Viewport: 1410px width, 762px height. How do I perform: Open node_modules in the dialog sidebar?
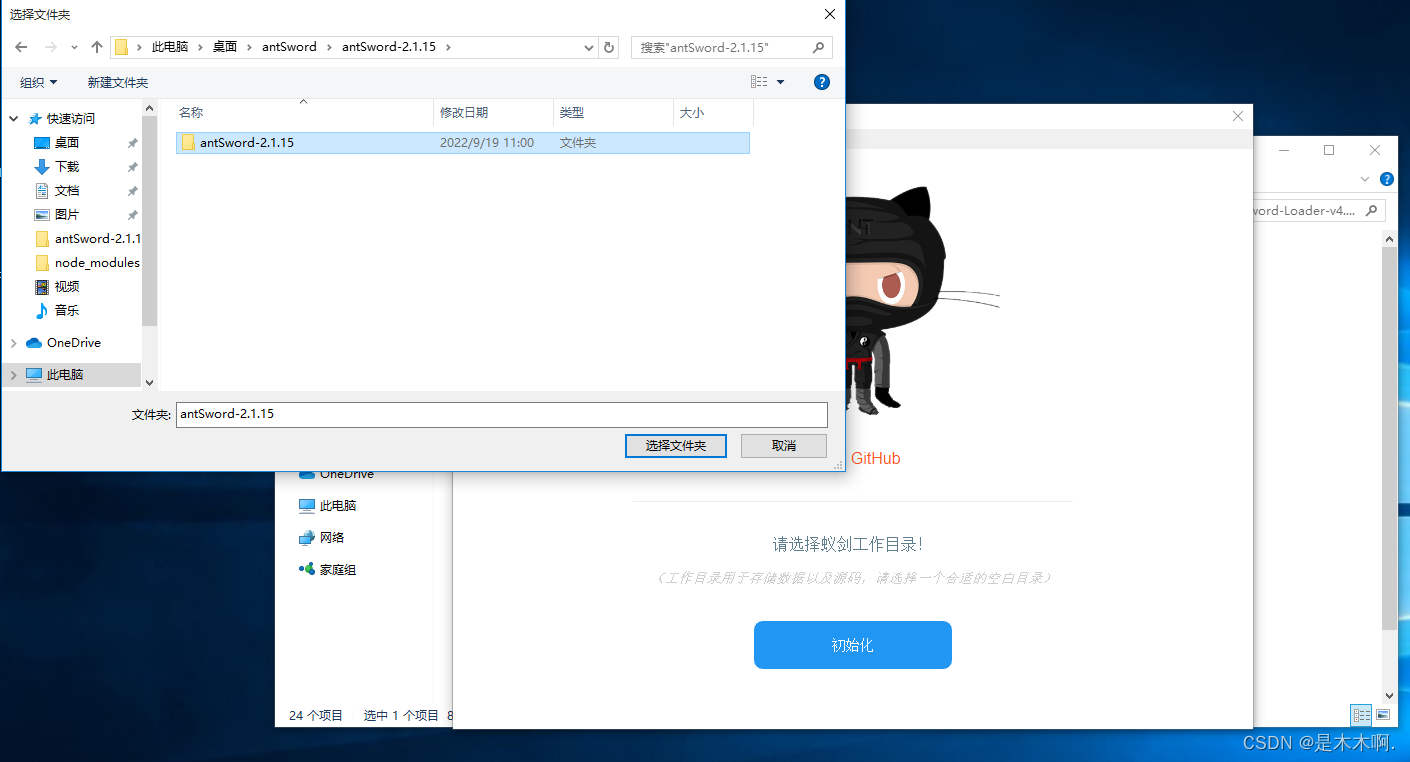click(97, 263)
